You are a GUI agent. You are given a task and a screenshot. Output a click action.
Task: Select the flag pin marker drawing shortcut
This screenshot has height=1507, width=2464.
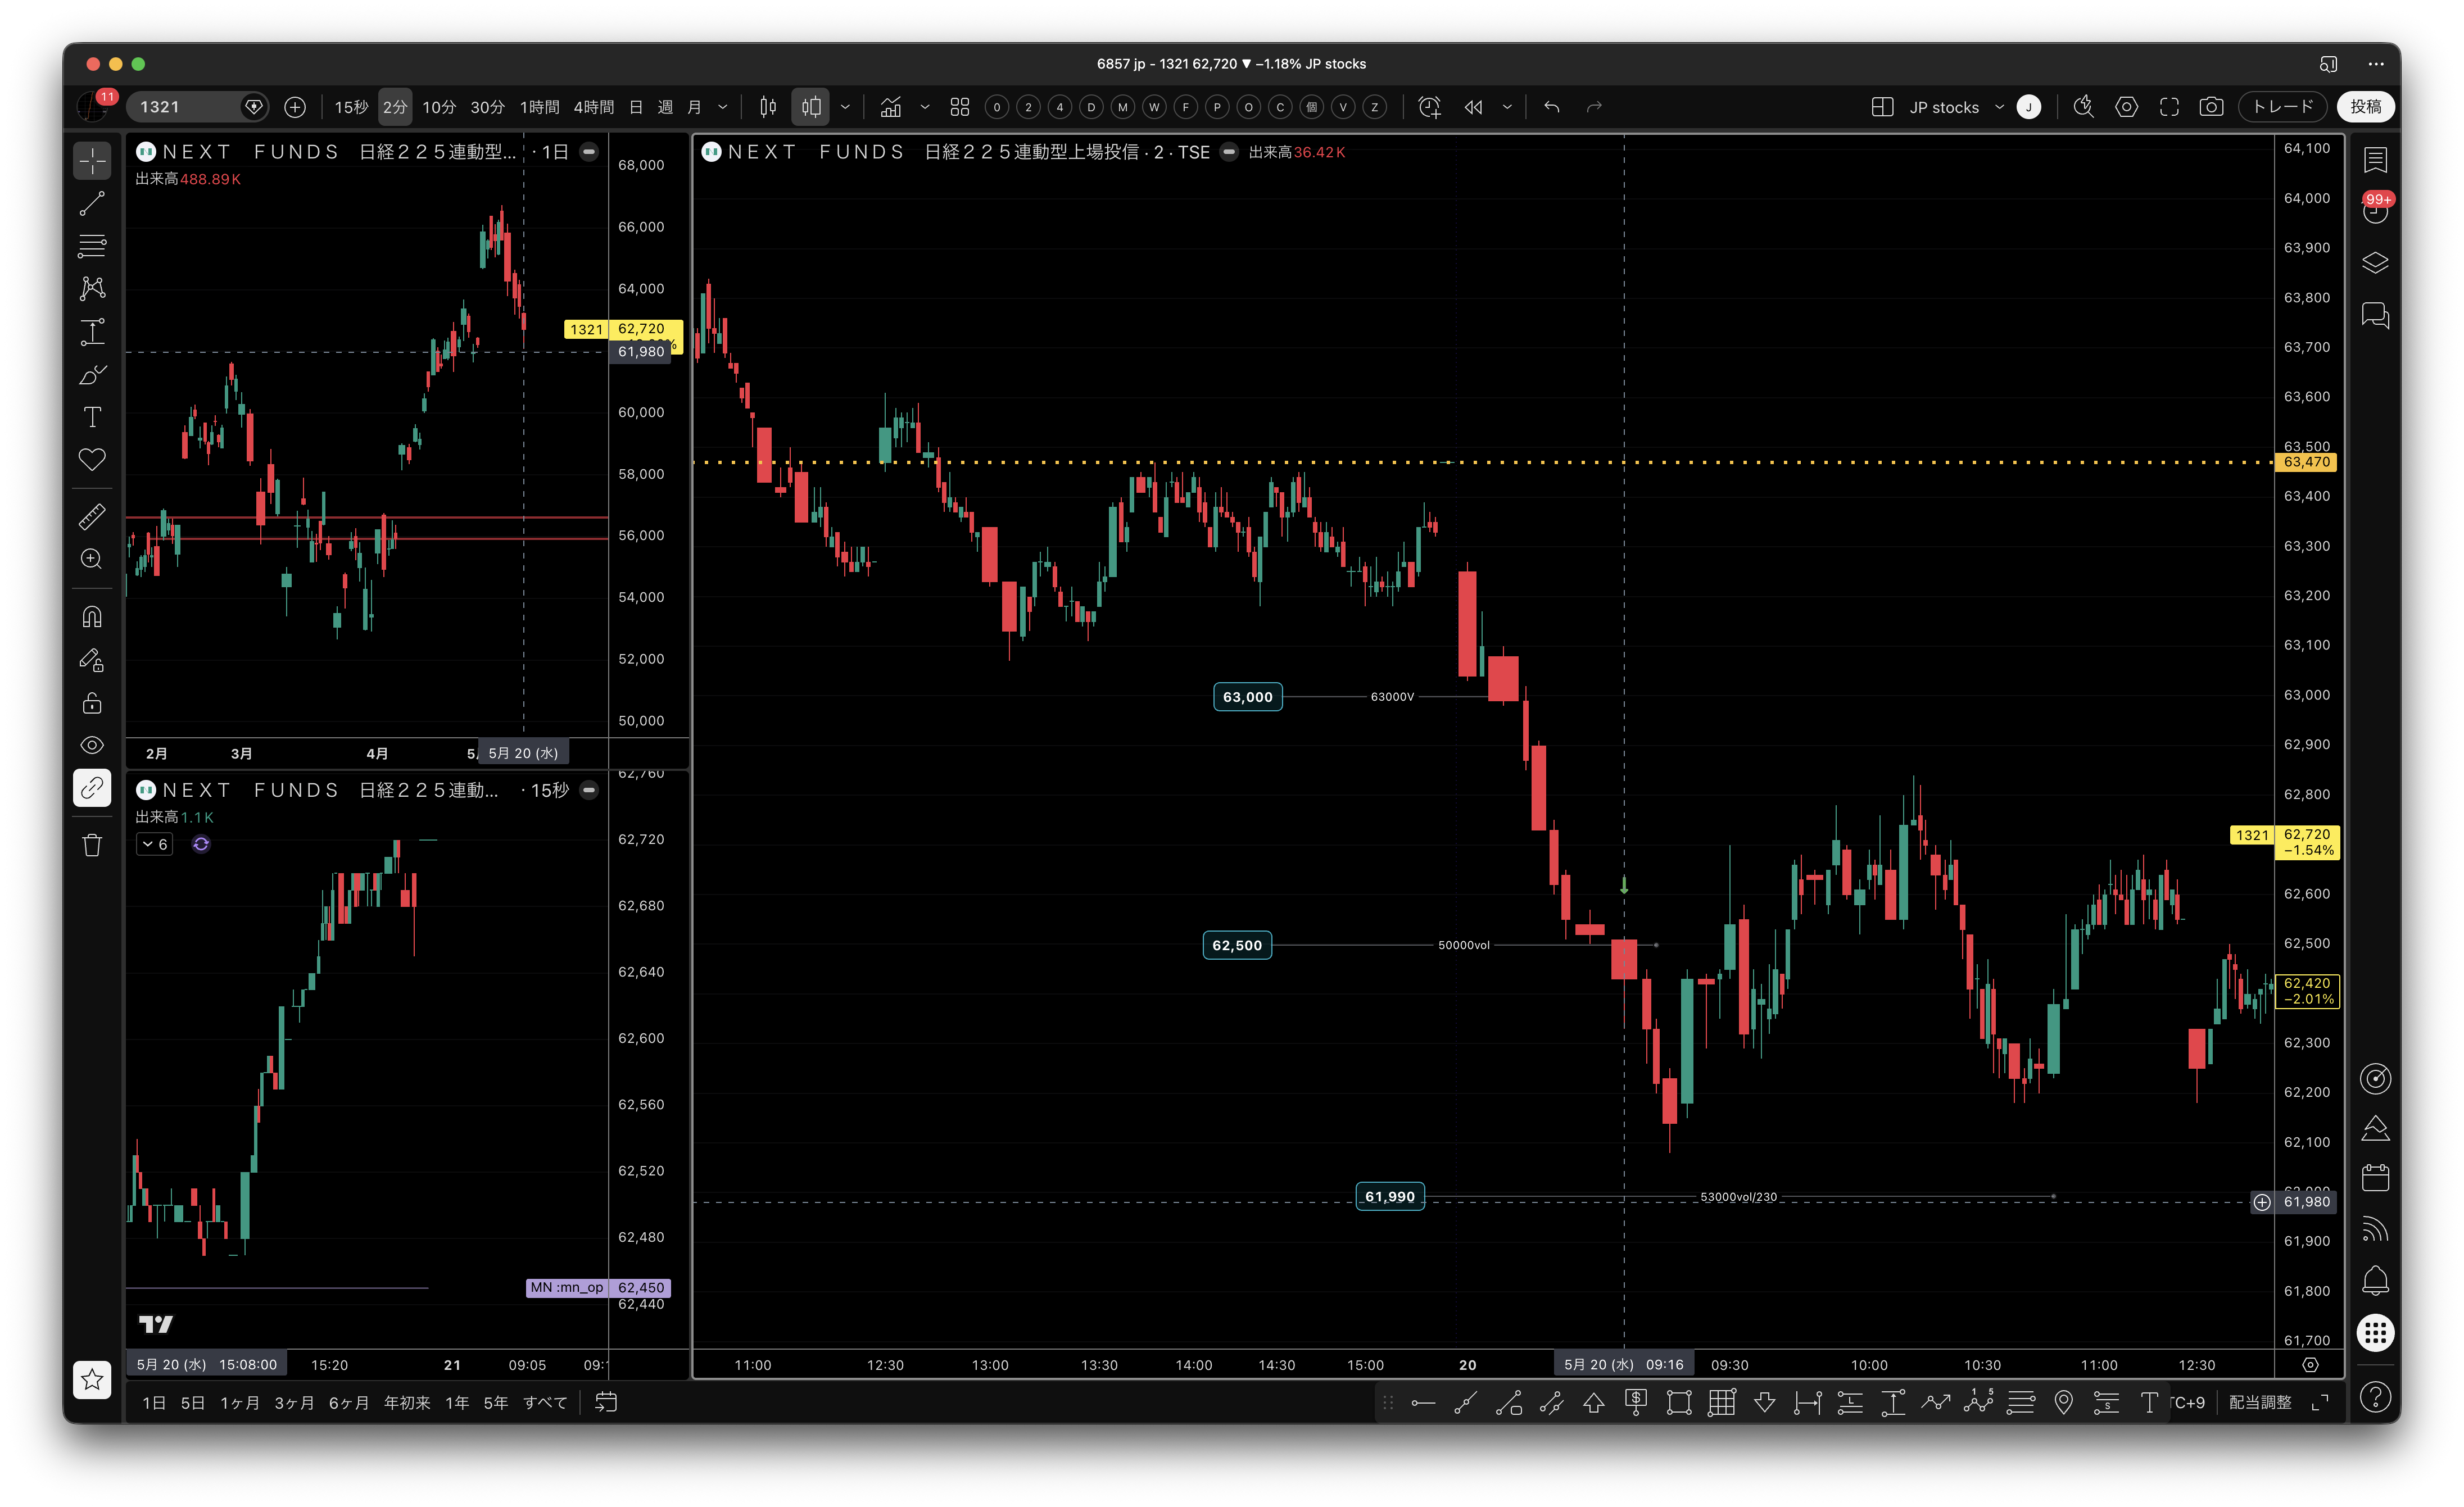[x=2063, y=1403]
